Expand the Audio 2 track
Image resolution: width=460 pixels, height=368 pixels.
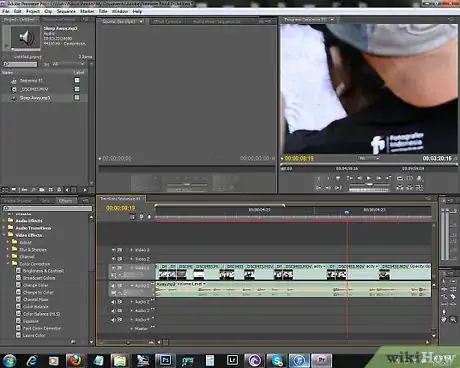pyautogui.click(x=131, y=302)
